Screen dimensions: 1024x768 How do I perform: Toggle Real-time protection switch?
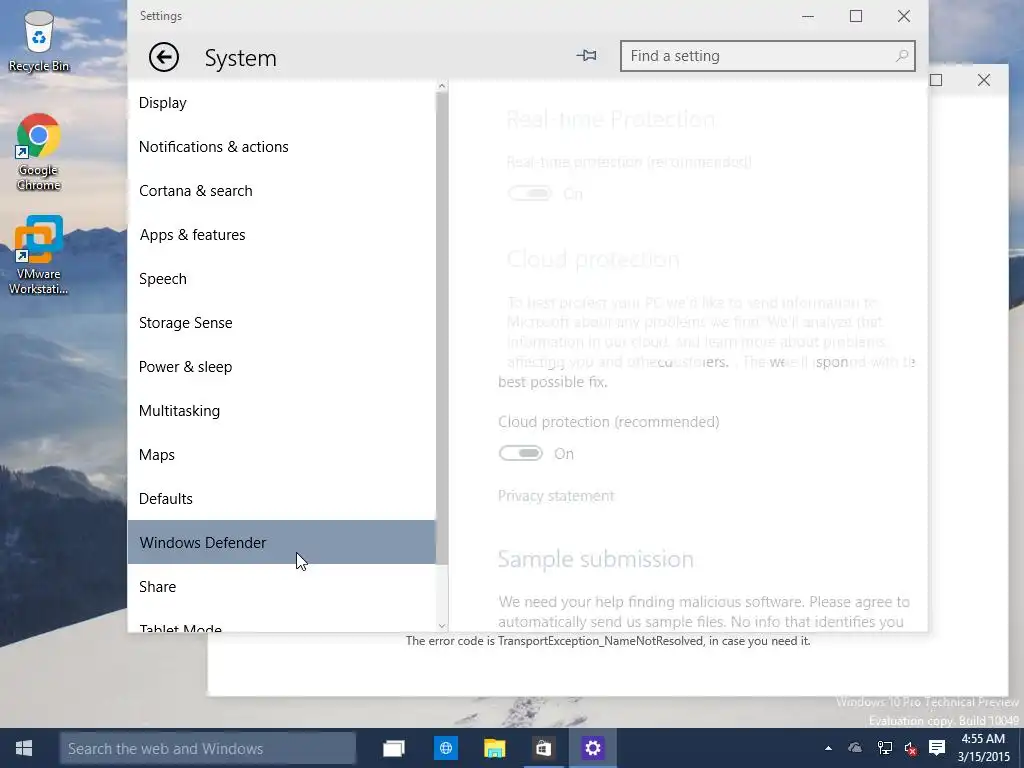(530, 193)
